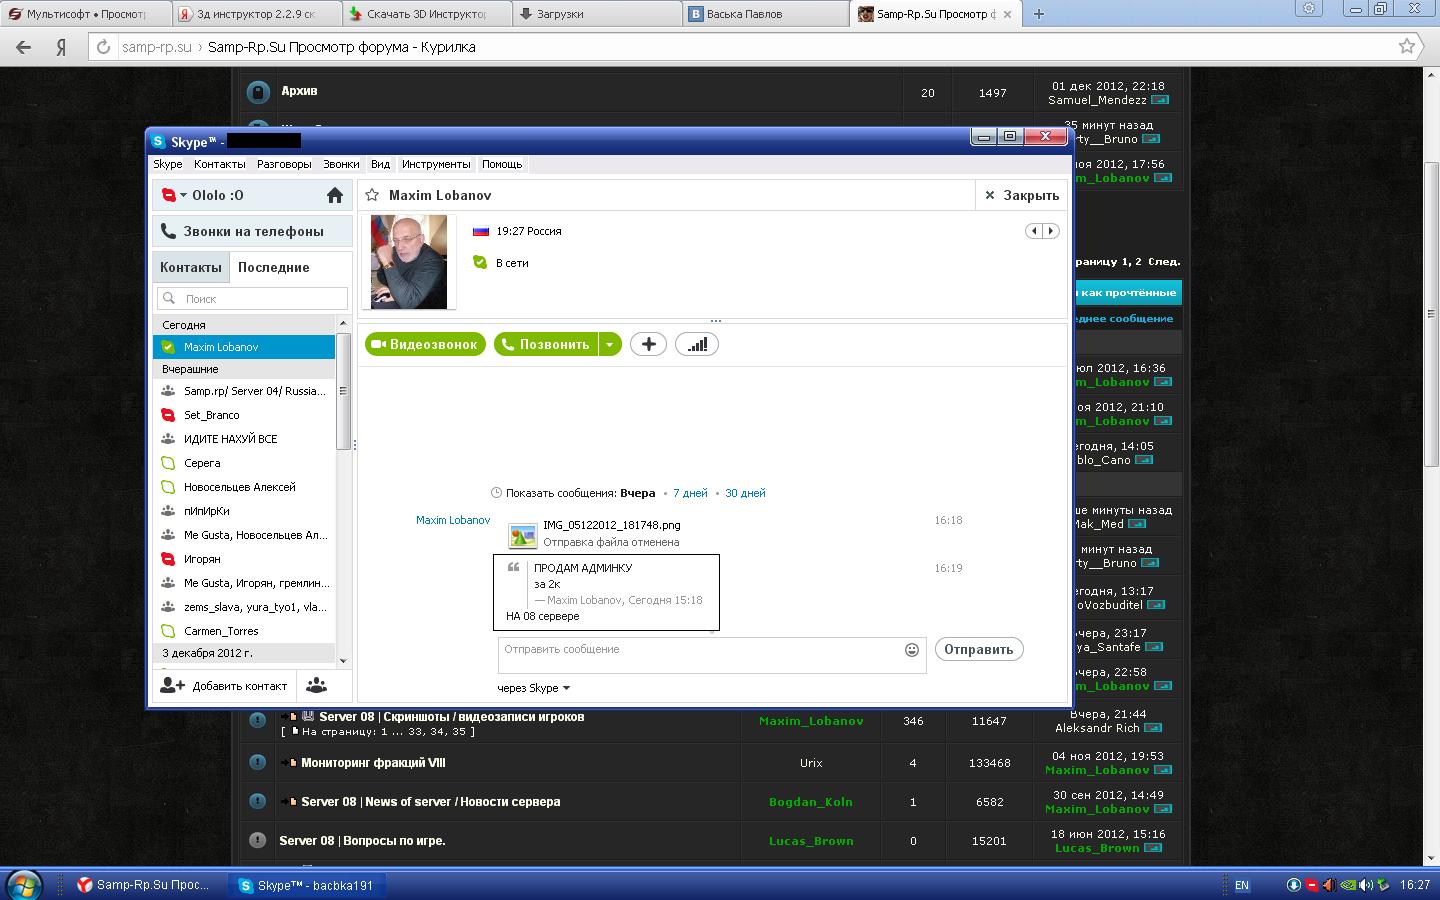Select the Set_Branco contact
This screenshot has height=900, width=1440.
244,415
